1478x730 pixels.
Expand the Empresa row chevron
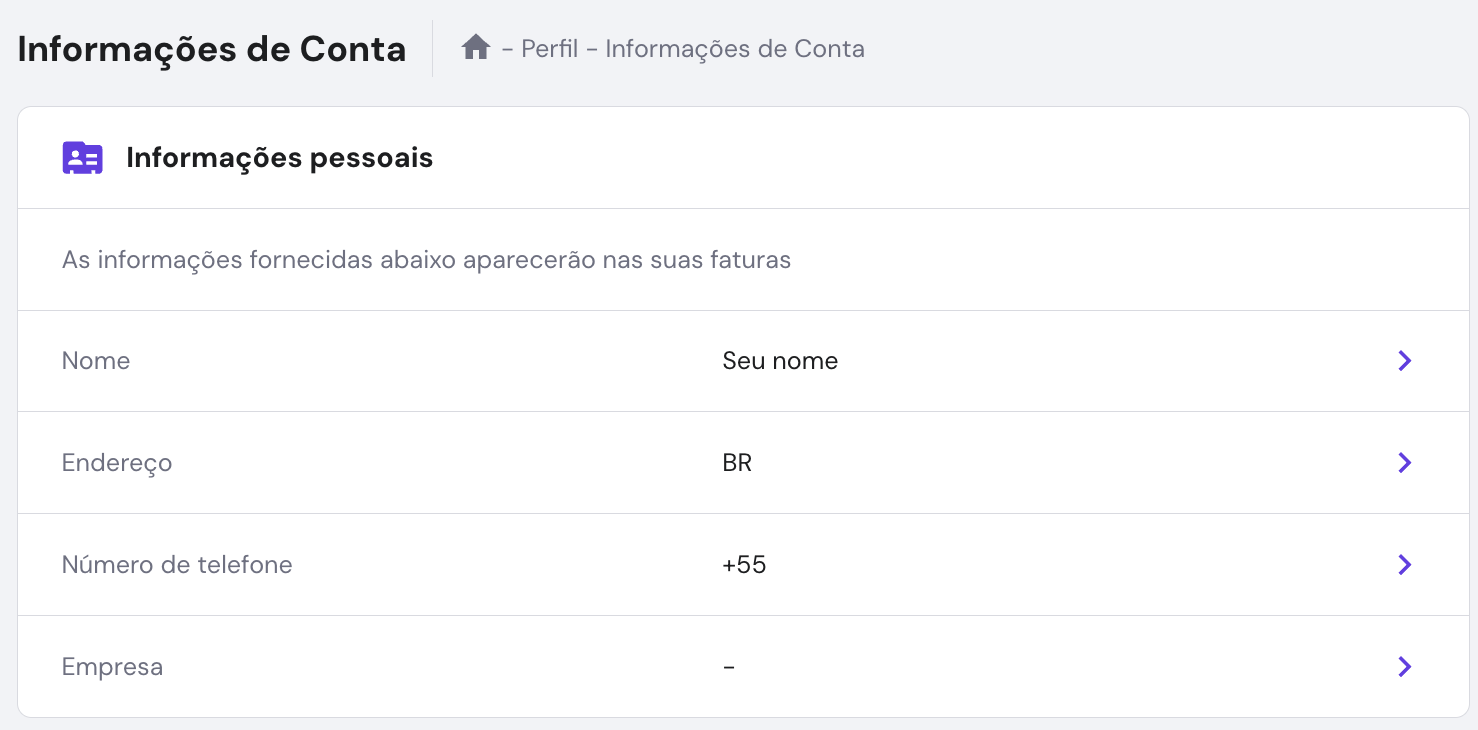1404,667
